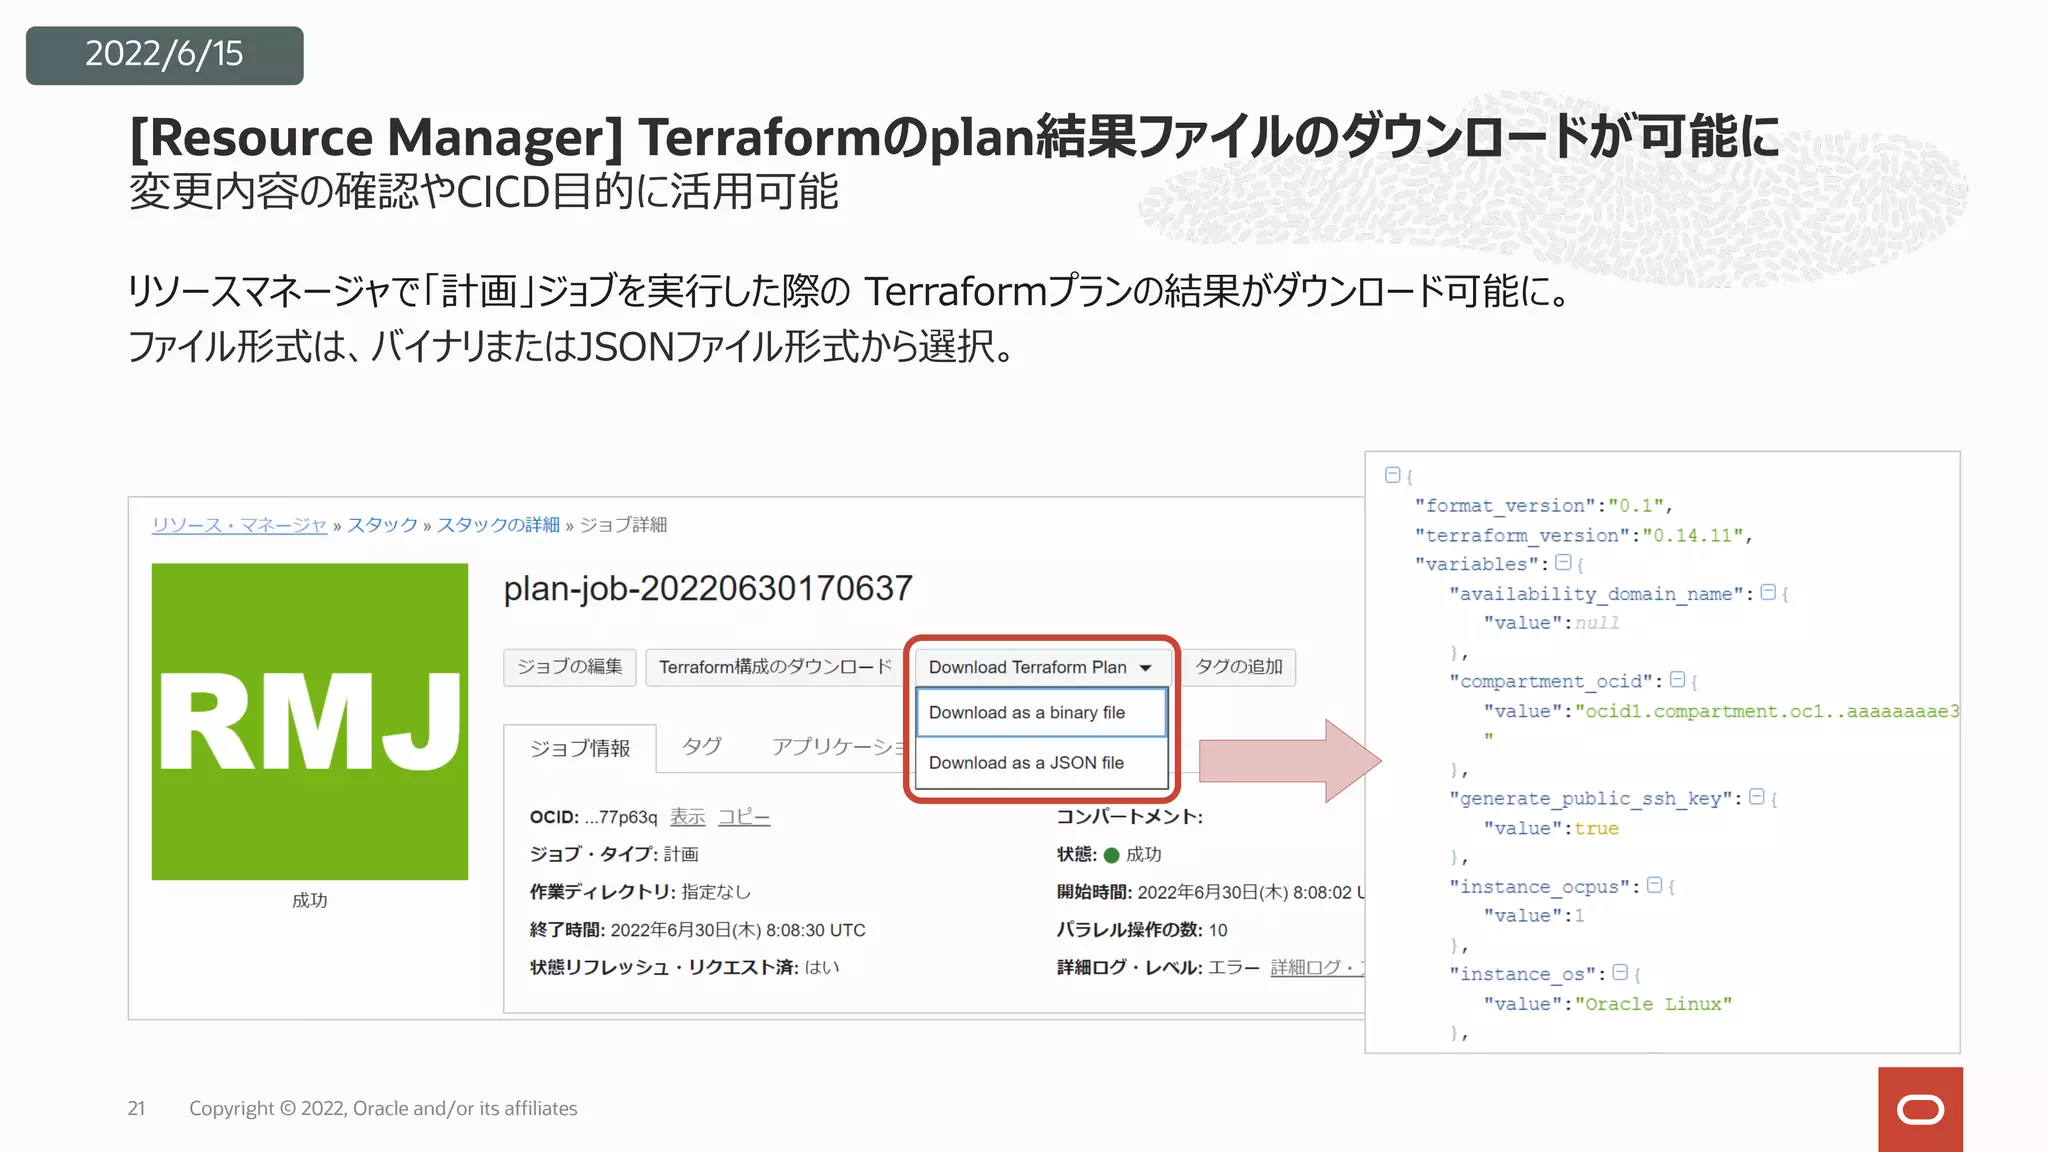Click the ocid1.compartment.oc1 value string
The image size is (2048, 1152).
coord(1767,711)
